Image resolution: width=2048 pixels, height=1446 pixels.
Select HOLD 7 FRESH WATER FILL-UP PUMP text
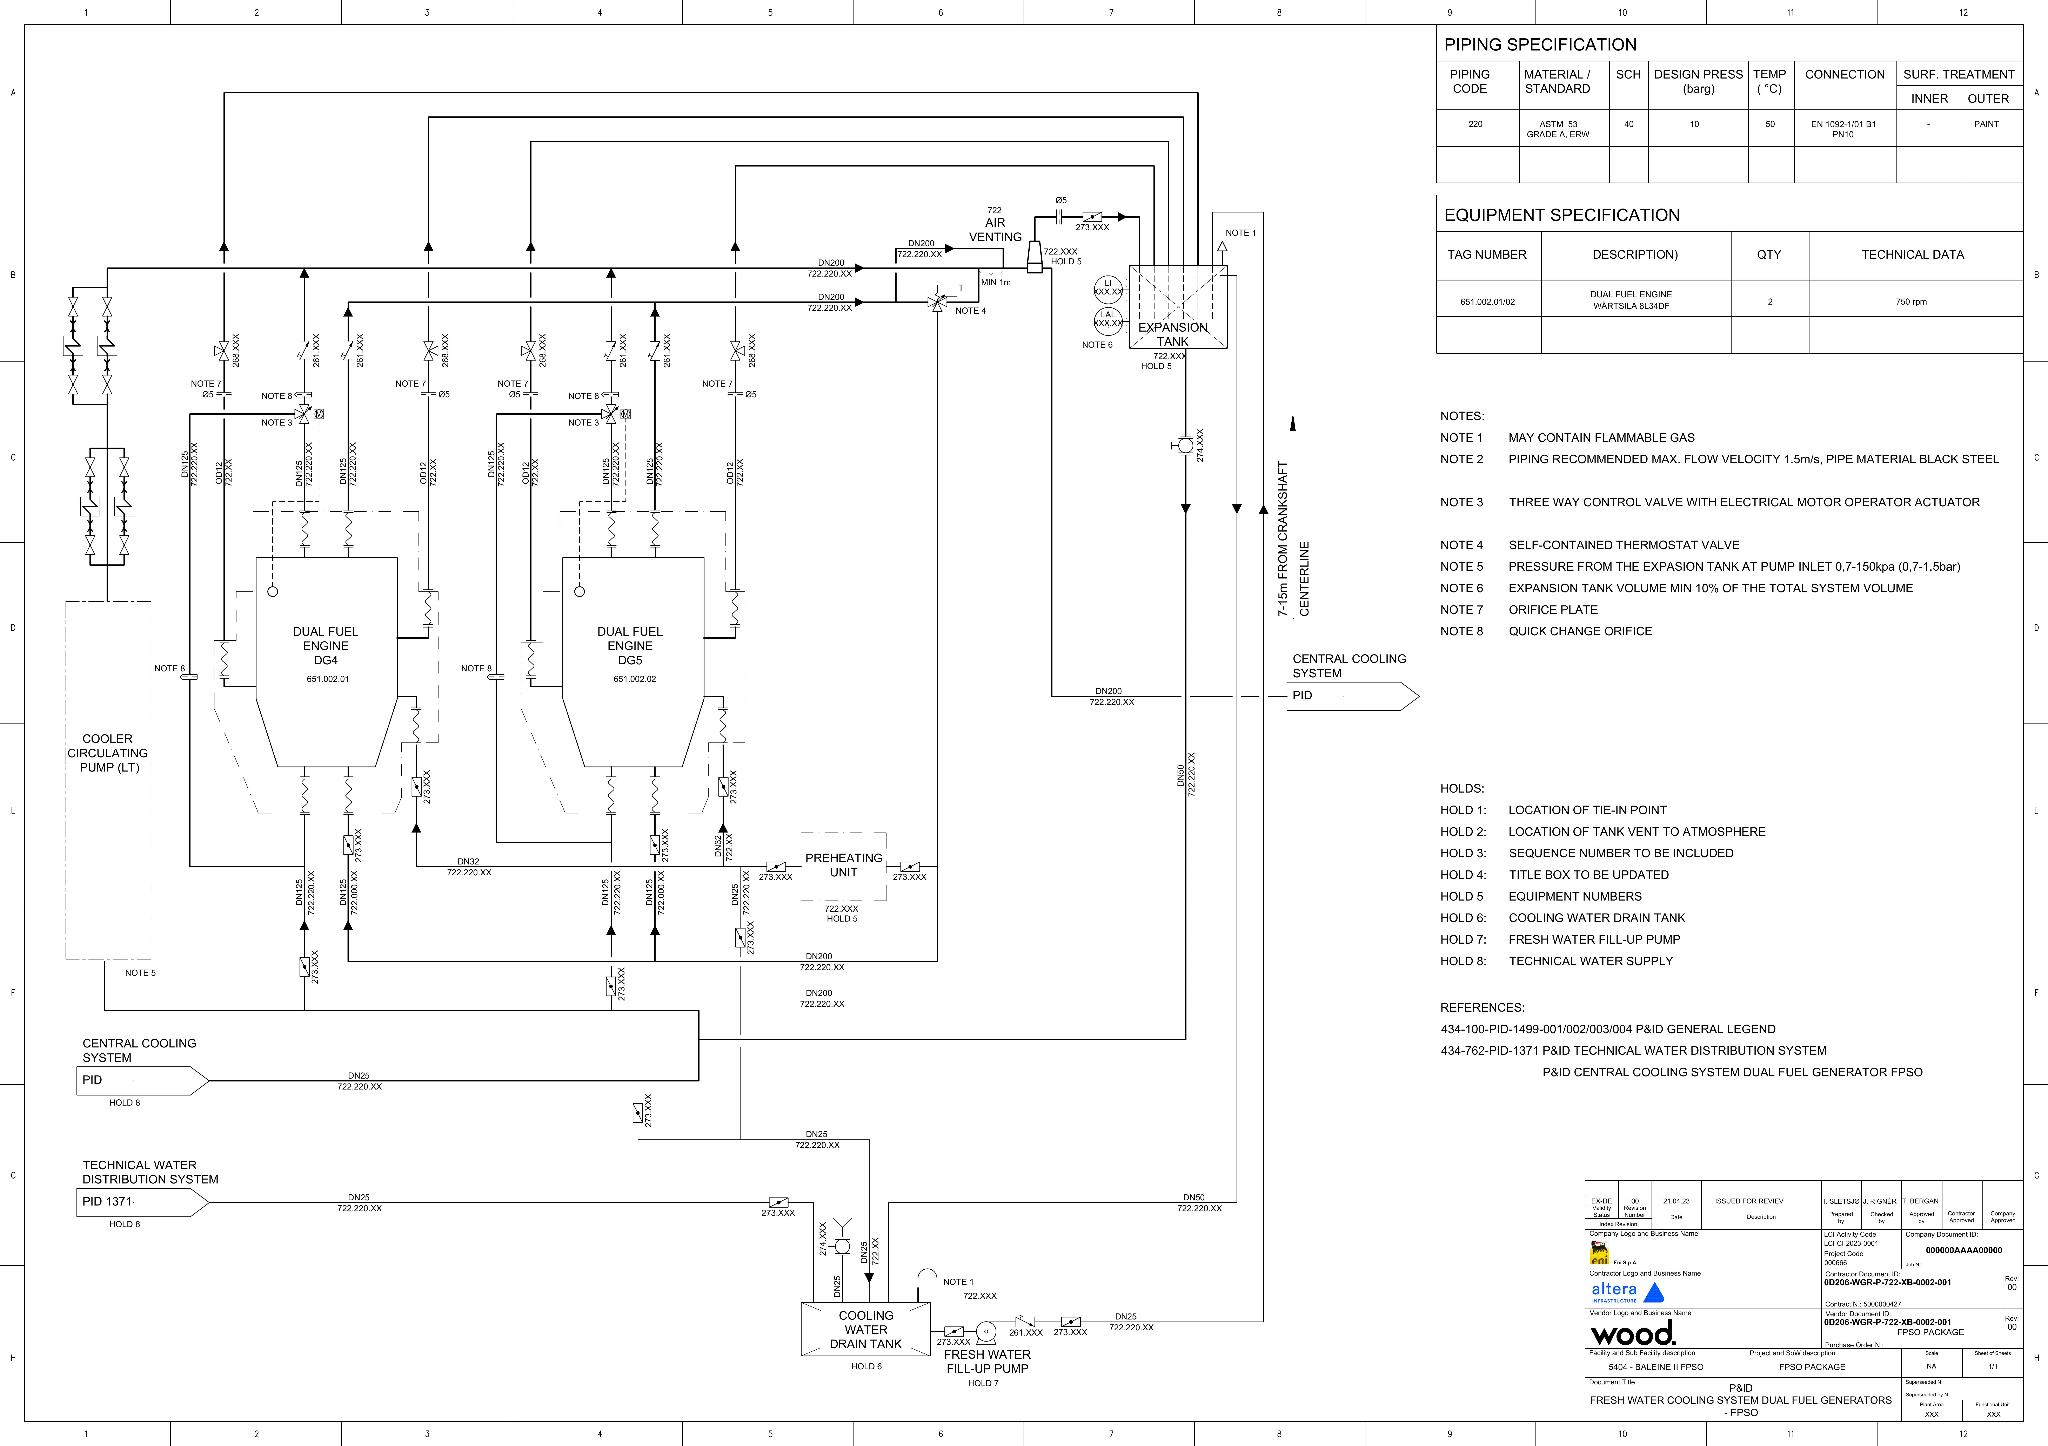click(x=1594, y=939)
